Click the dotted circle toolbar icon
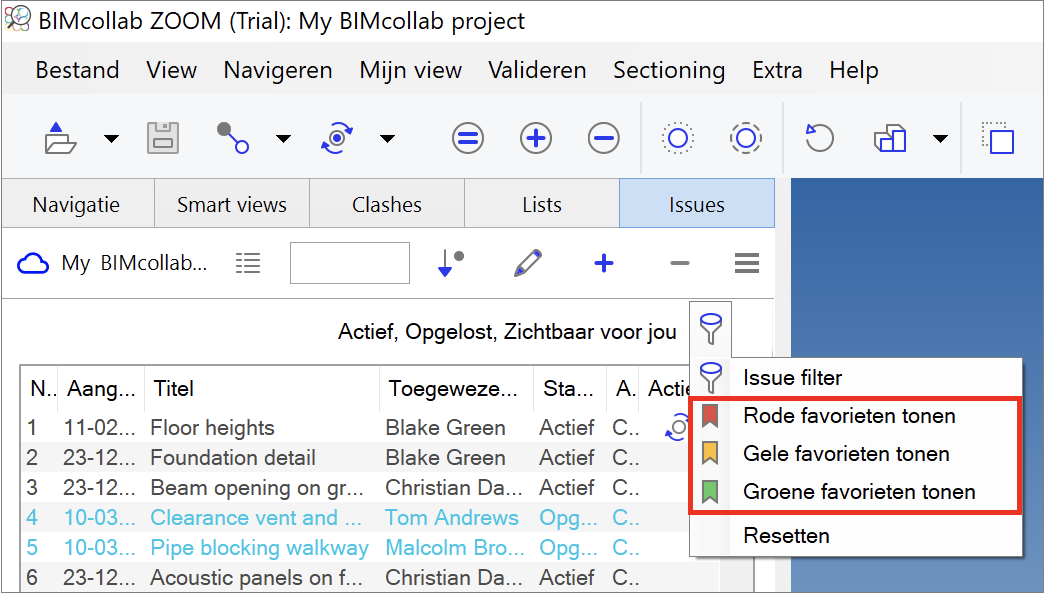 tap(678, 139)
